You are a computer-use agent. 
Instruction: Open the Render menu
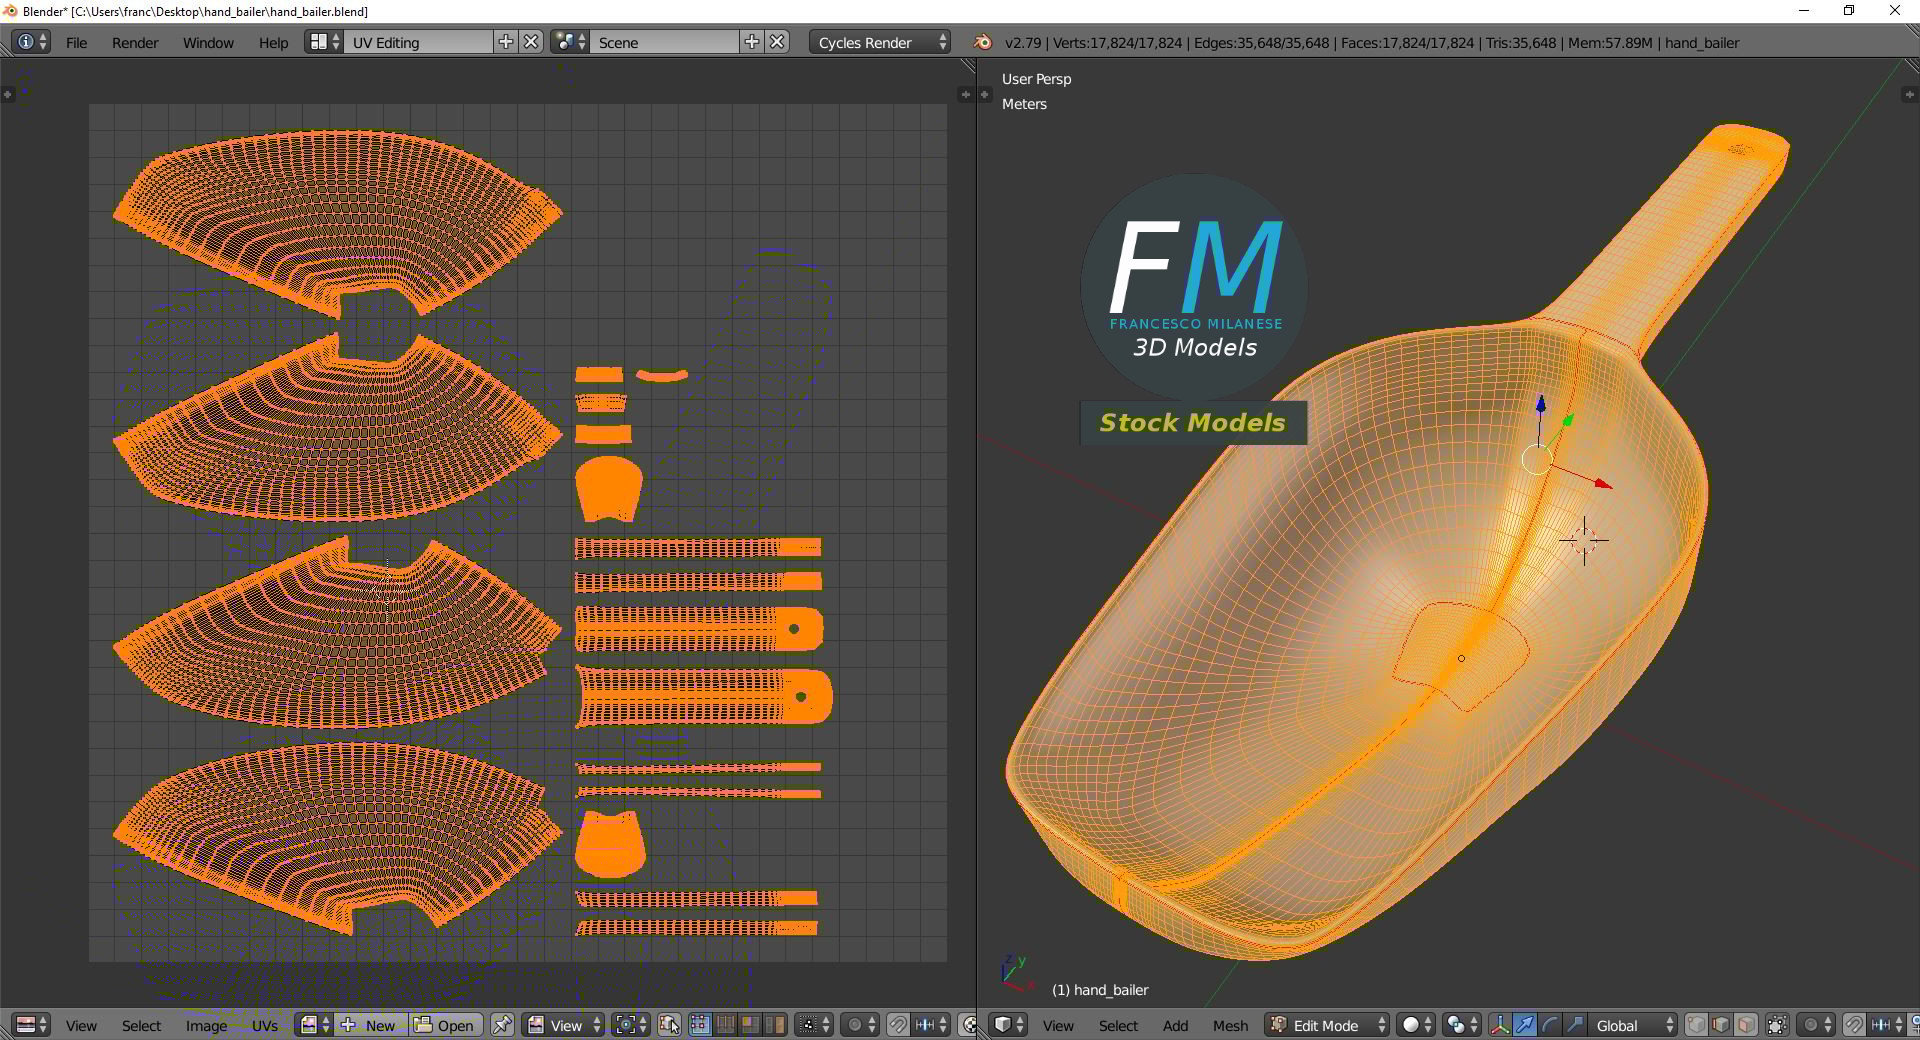(x=135, y=42)
